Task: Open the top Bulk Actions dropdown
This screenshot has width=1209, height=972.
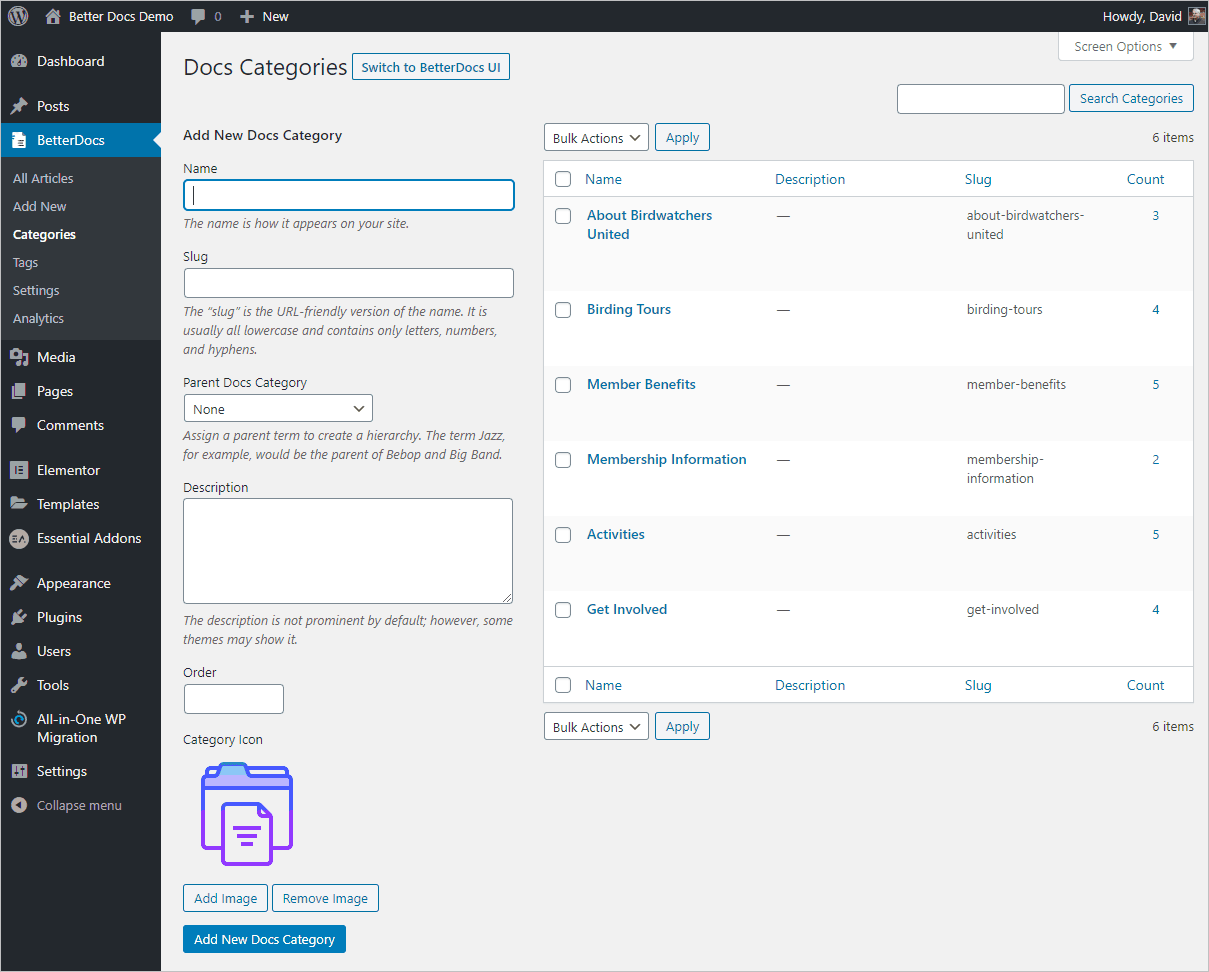Action: click(596, 138)
